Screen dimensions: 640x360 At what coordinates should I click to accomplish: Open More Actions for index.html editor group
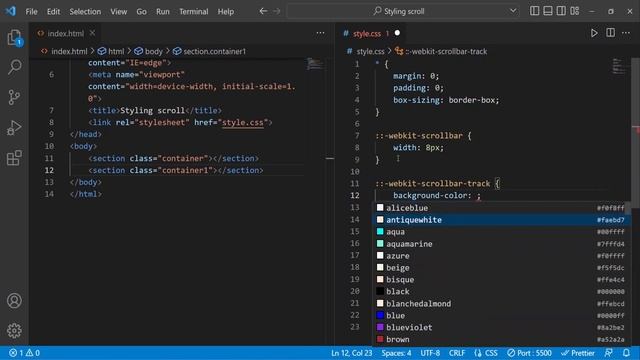(320, 33)
